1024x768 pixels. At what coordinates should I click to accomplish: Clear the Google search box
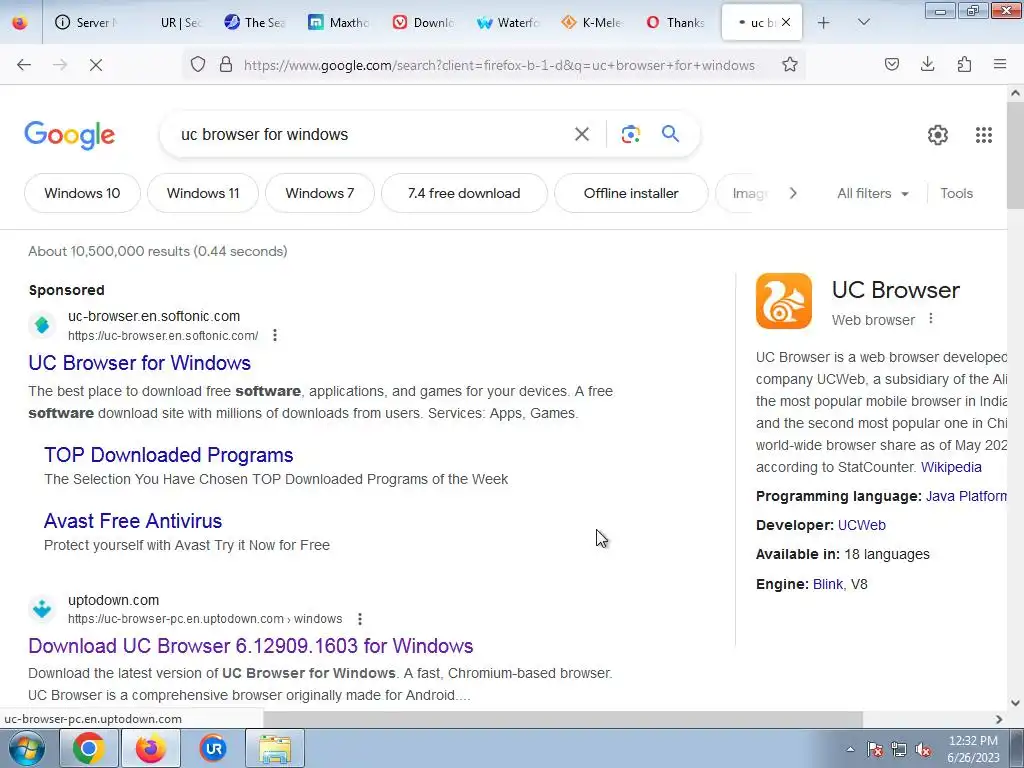[581, 135]
